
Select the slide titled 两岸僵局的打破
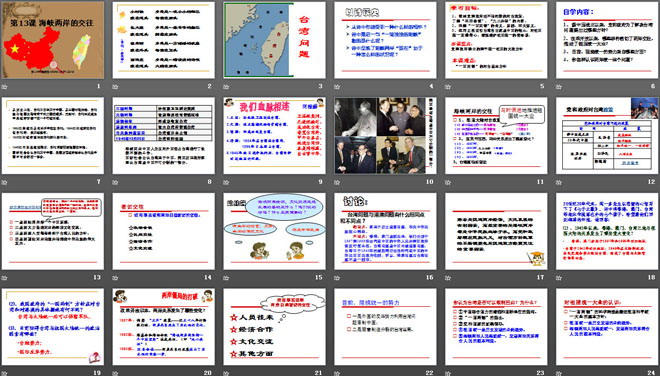pos(163,327)
